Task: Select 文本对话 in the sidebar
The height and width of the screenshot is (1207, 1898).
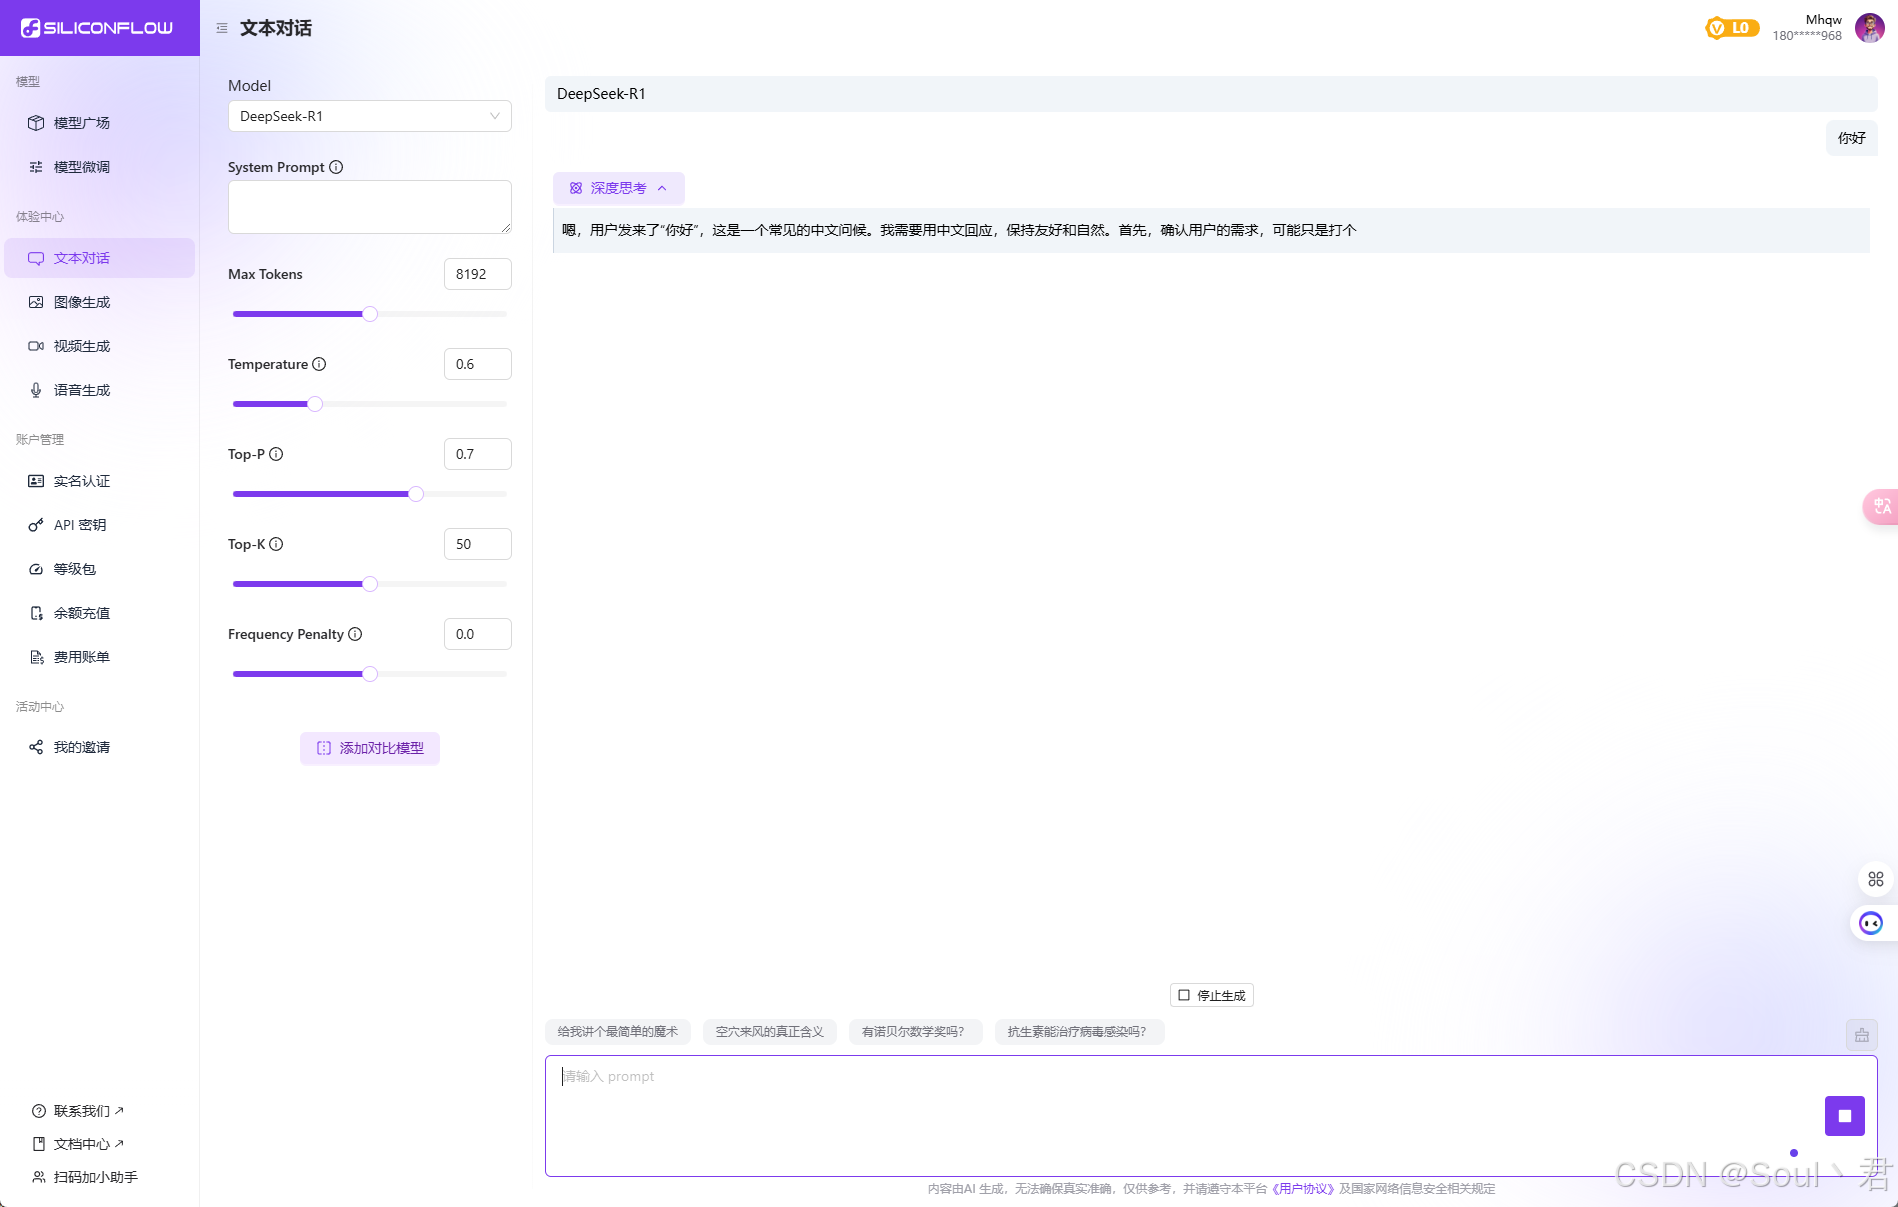Action: point(99,258)
